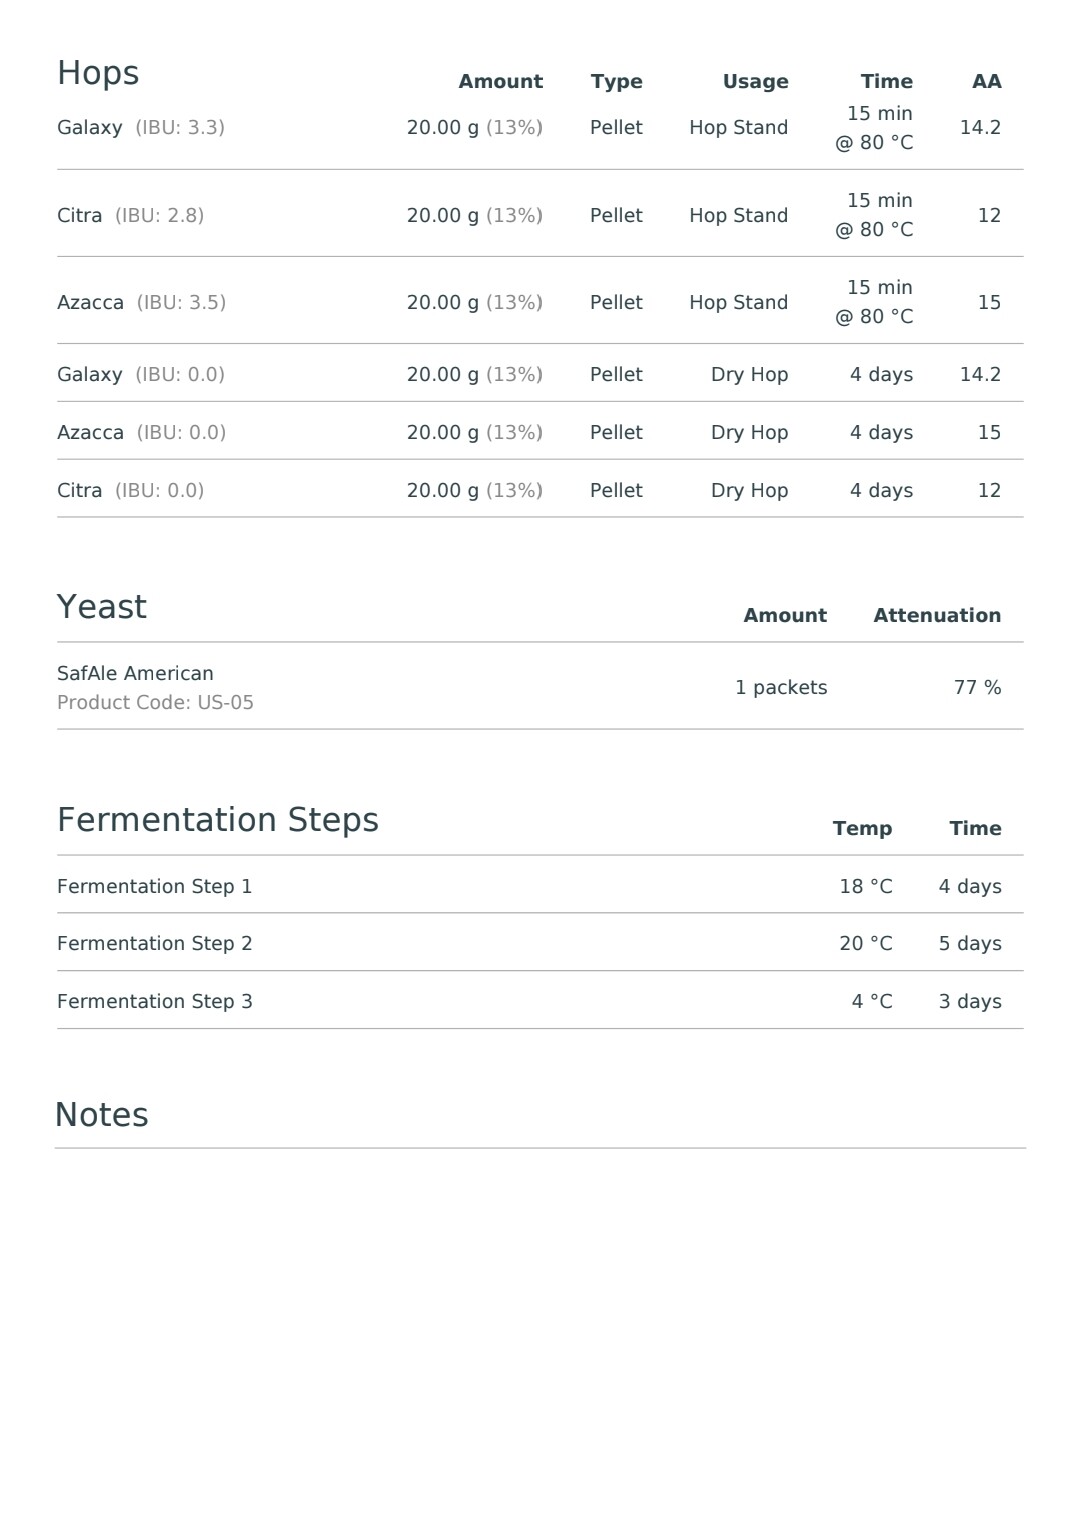Click the Citra Dry Hop row
1080x1527 pixels.
(x=540, y=490)
